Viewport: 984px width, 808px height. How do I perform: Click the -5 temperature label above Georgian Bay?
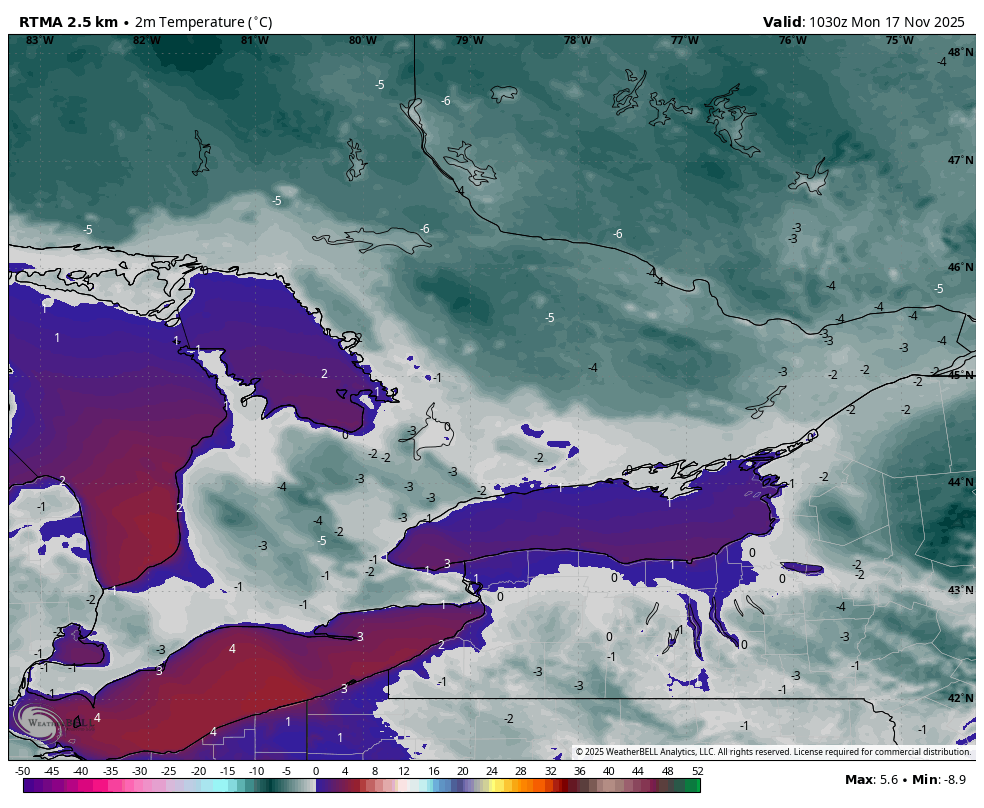click(x=275, y=202)
